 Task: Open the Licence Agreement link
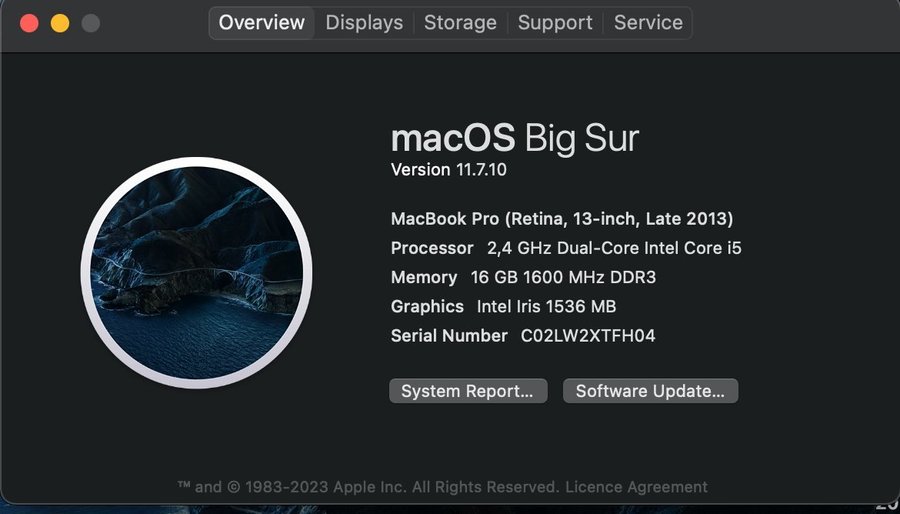636,487
